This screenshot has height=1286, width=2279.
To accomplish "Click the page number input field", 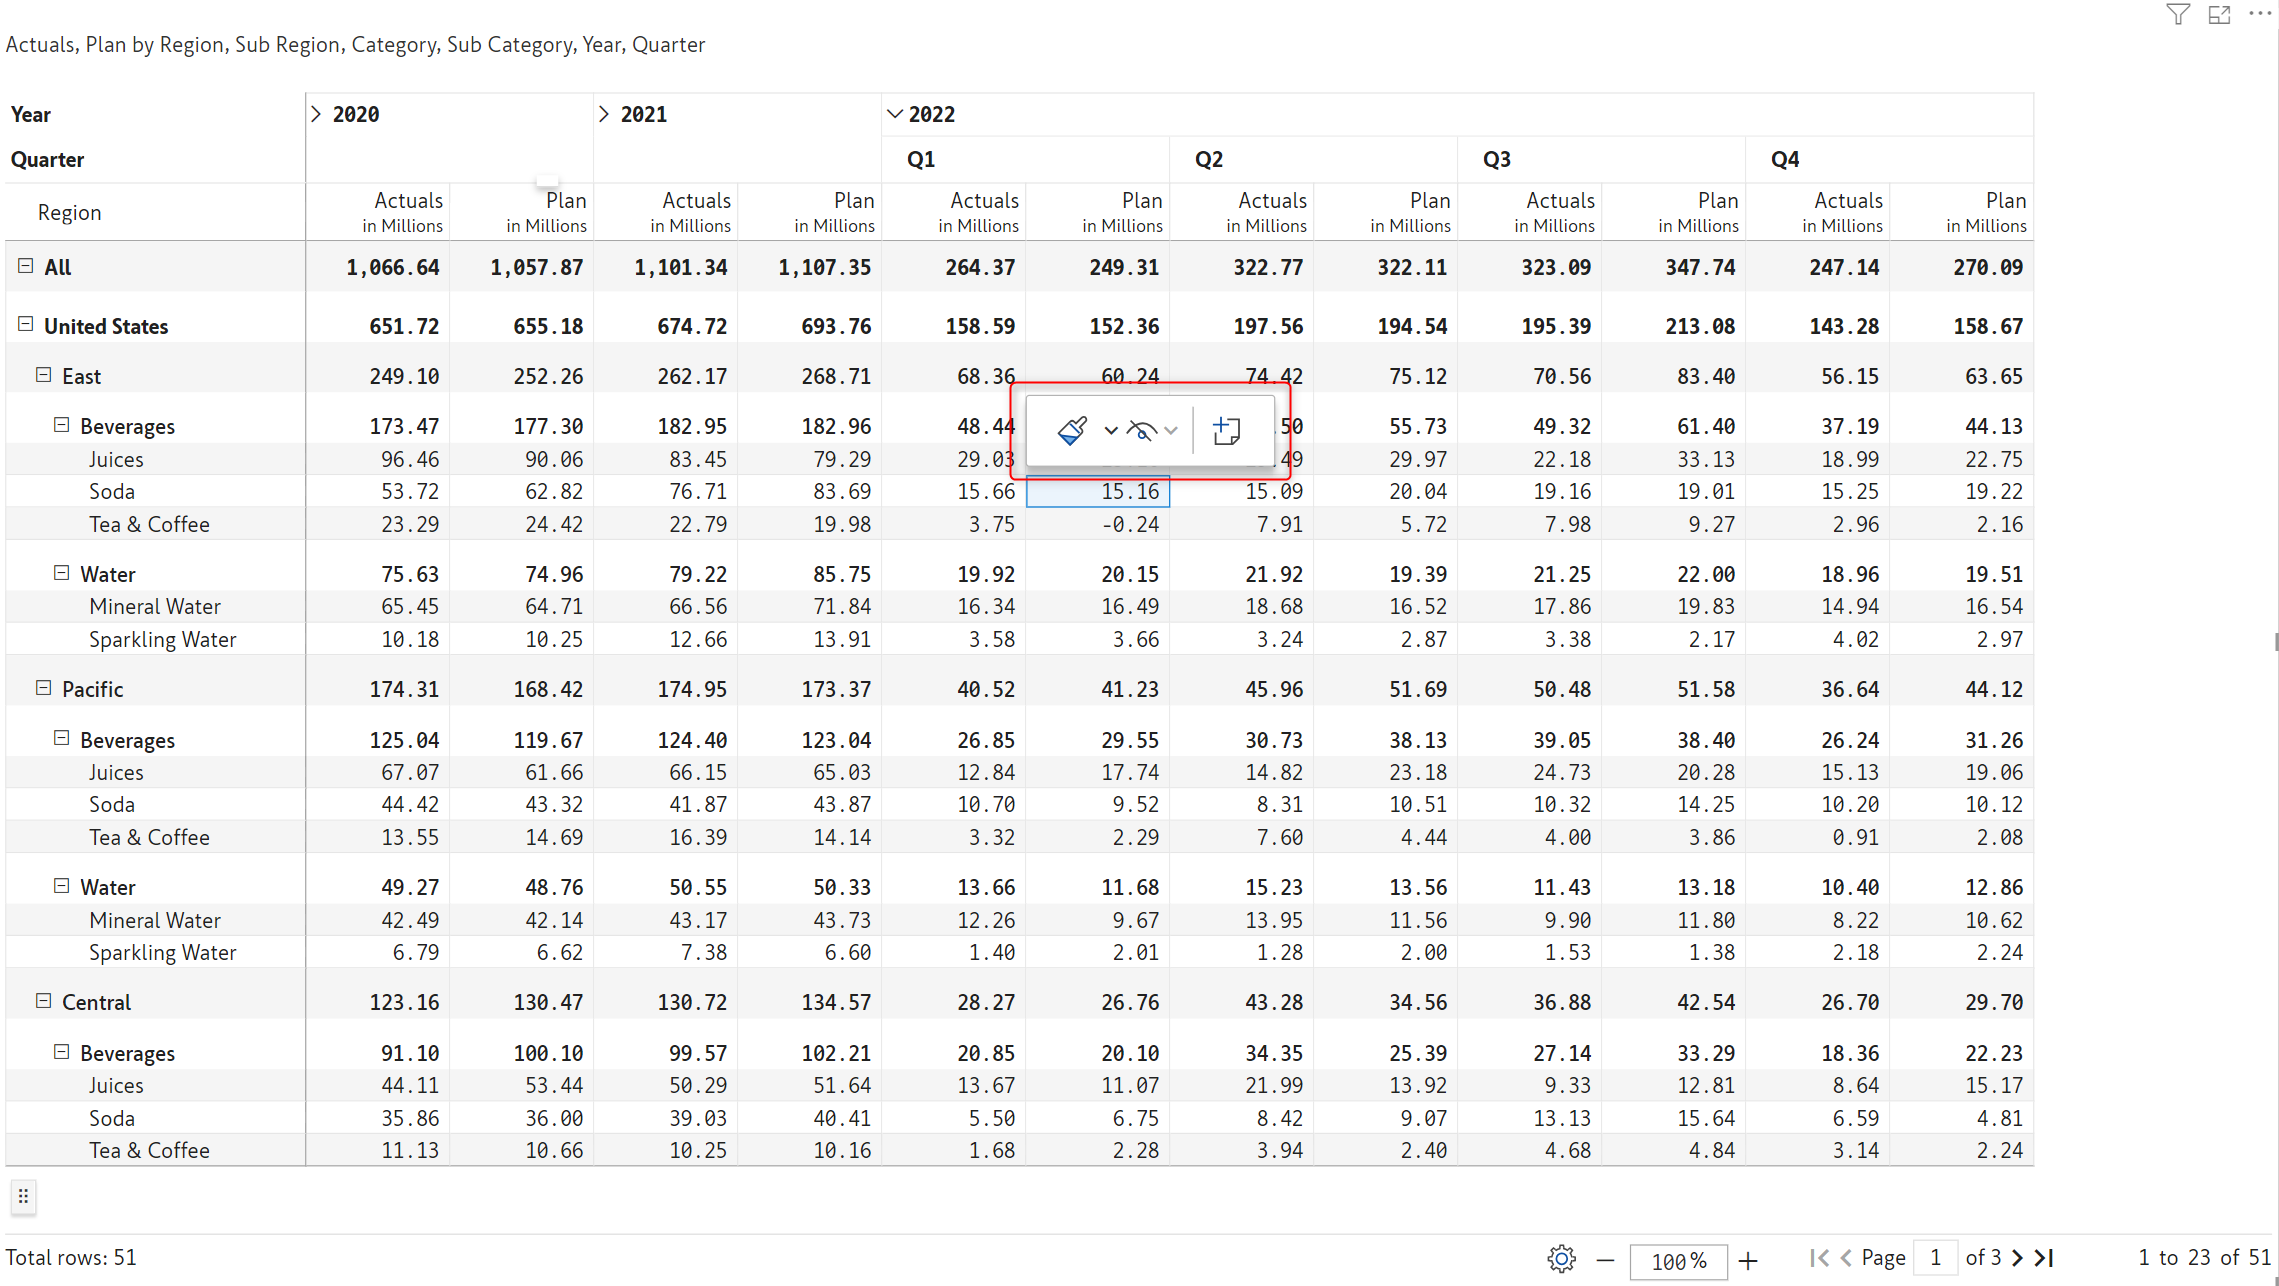I will click(x=1935, y=1258).
